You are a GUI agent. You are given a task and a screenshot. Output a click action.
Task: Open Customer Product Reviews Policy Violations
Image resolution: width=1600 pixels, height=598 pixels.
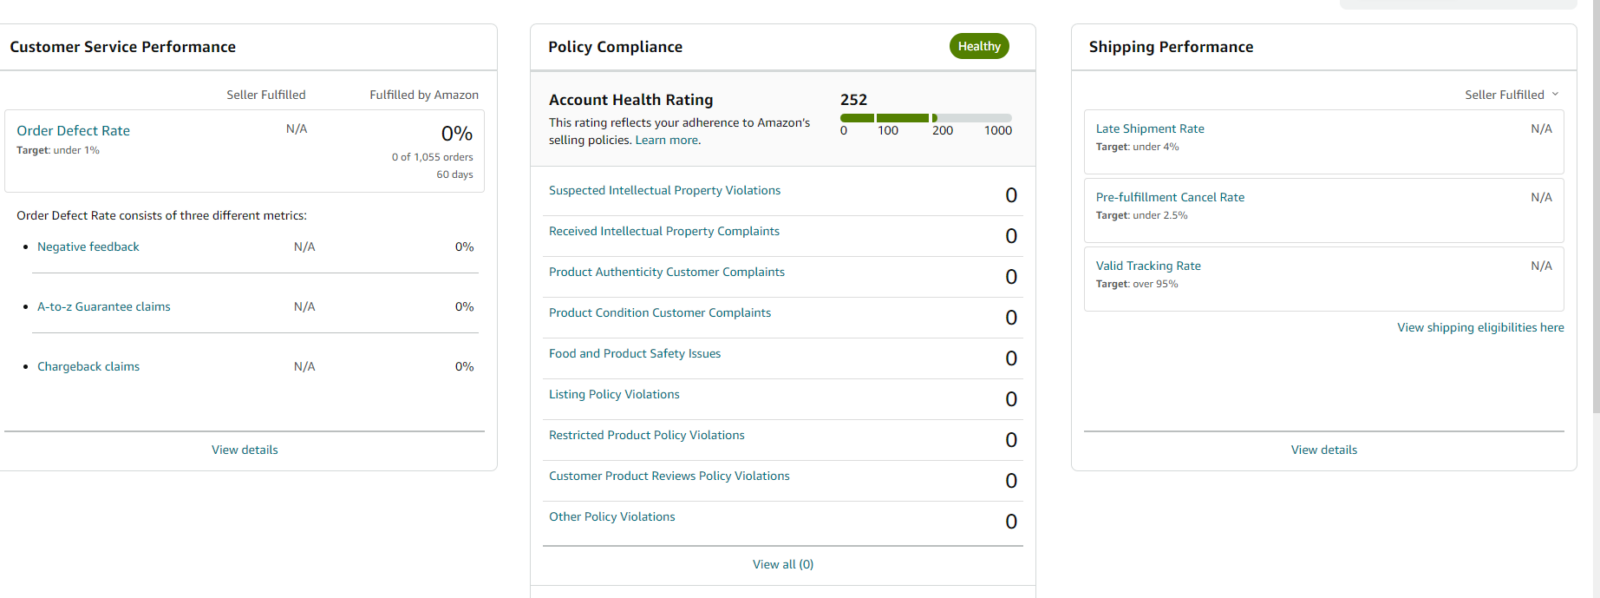668,477
